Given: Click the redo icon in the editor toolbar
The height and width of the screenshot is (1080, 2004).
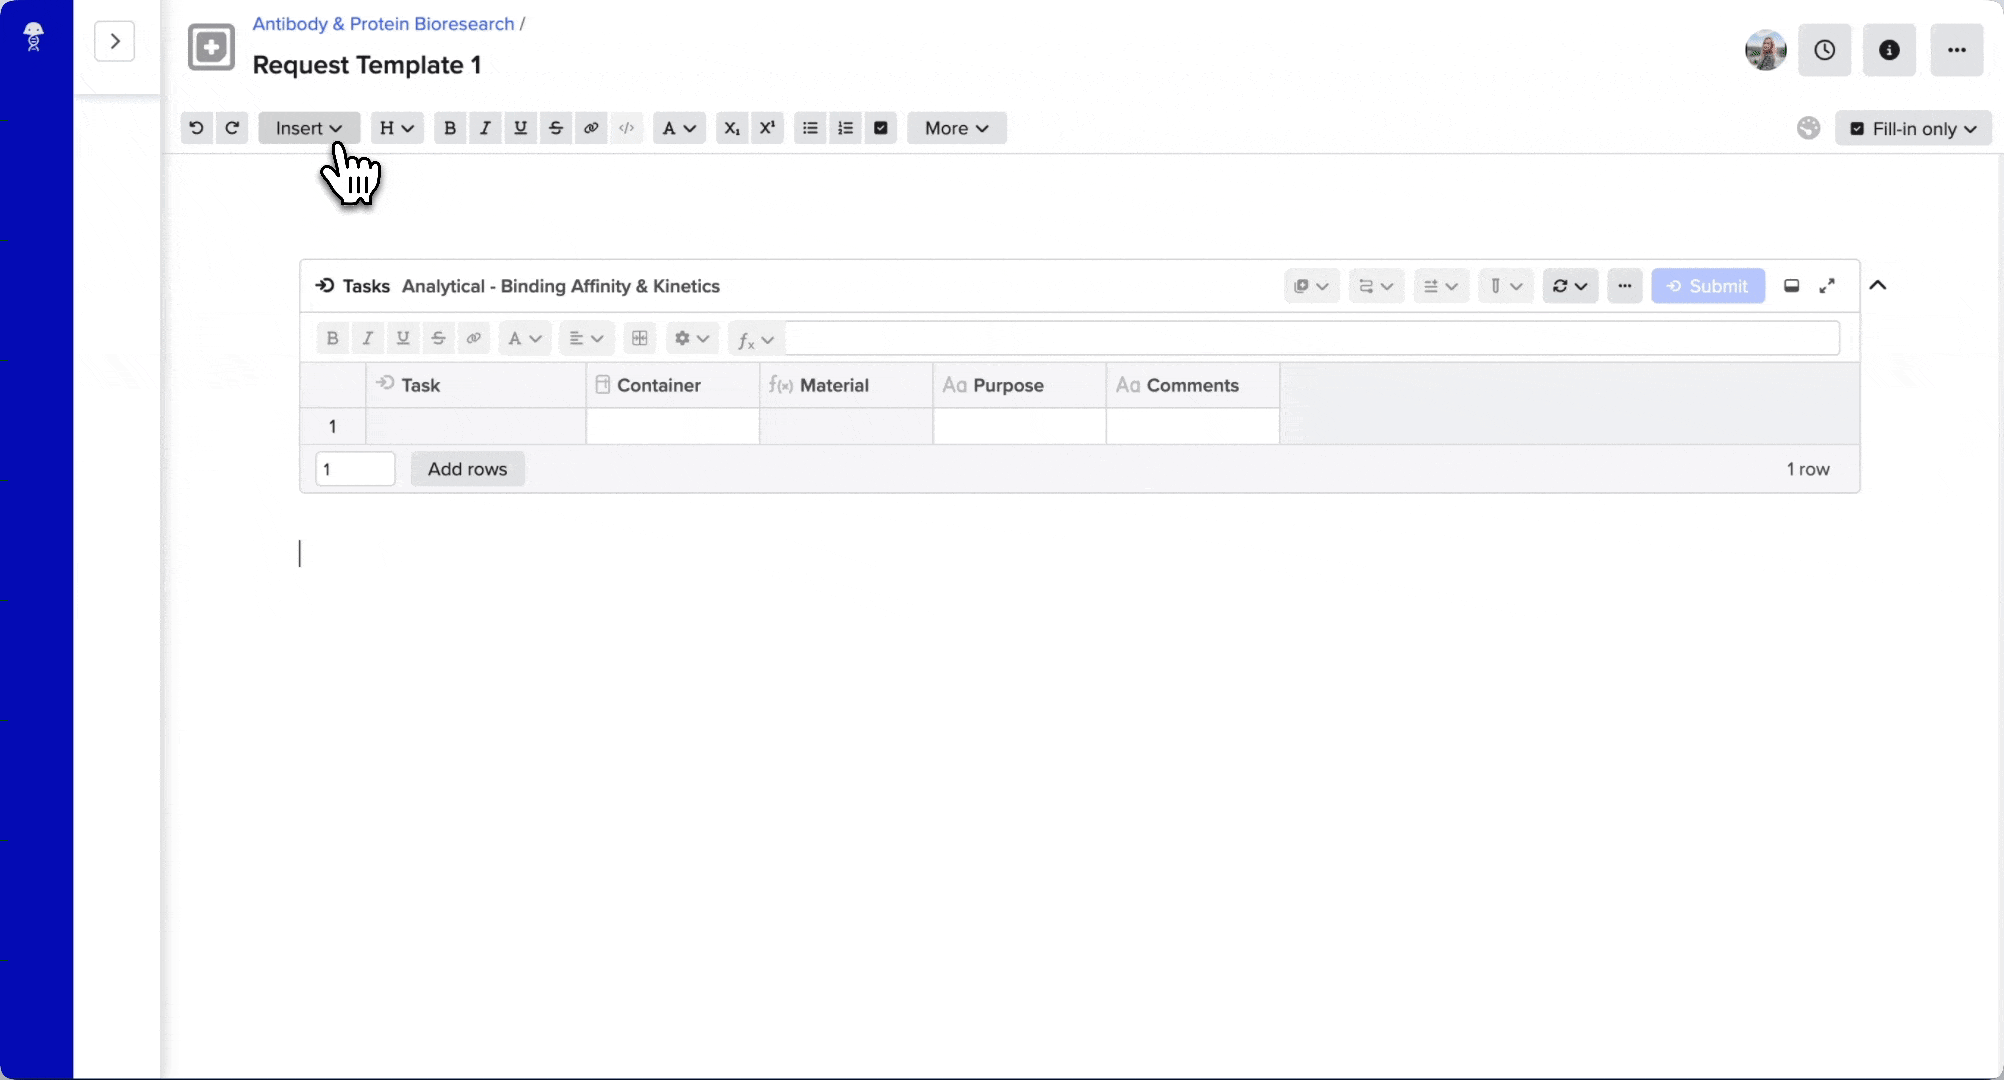Looking at the screenshot, I should 233,128.
